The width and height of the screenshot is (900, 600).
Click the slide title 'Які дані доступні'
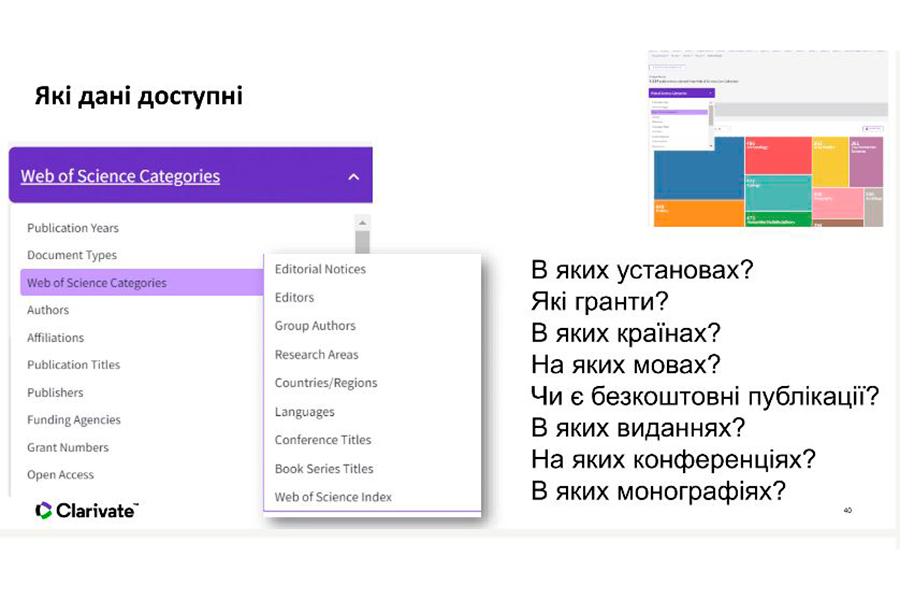coord(138,95)
